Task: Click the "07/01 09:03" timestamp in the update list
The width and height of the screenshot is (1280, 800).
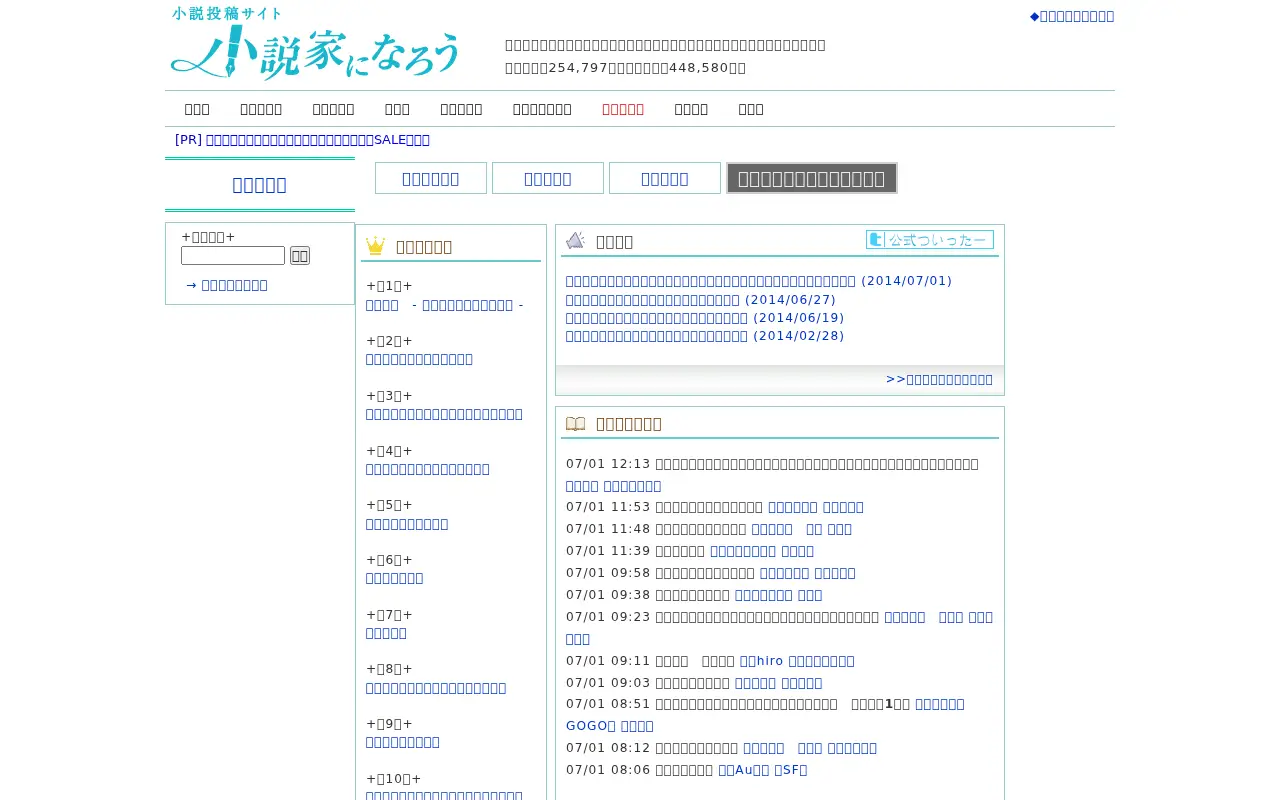Action: click(608, 683)
